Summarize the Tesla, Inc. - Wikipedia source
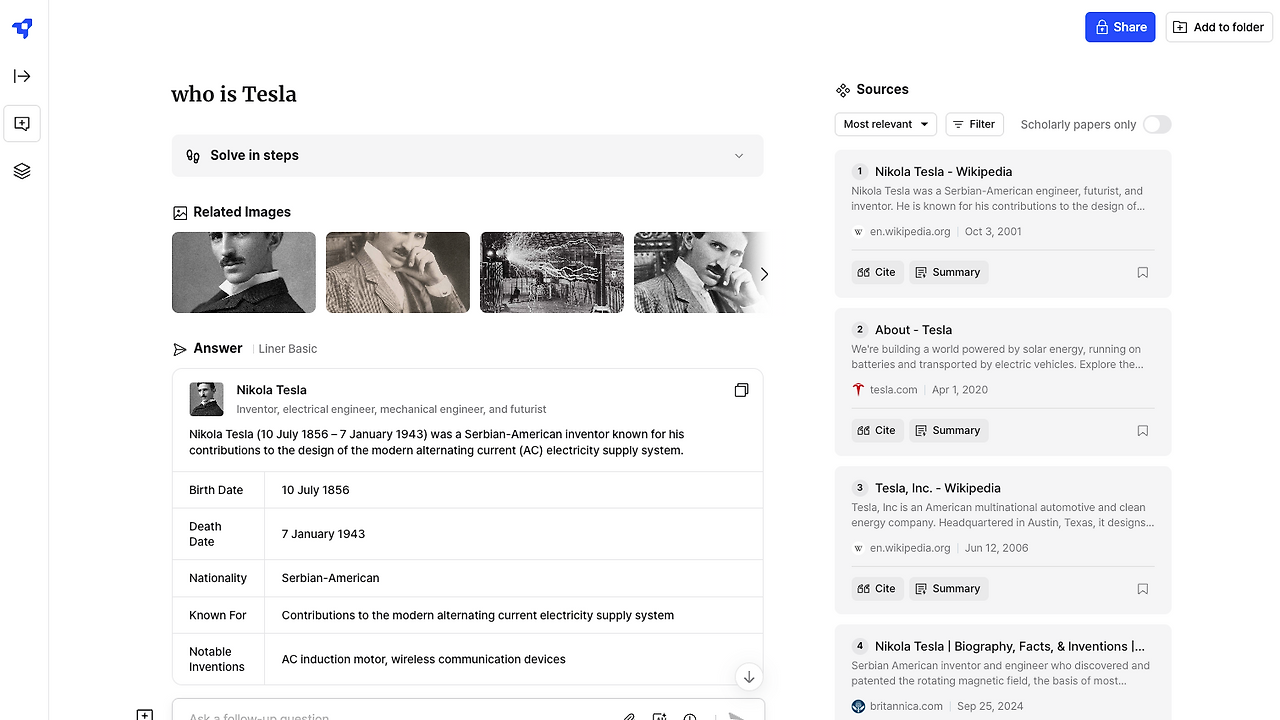This screenshot has width=1280, height=720. tap(948, 589)
